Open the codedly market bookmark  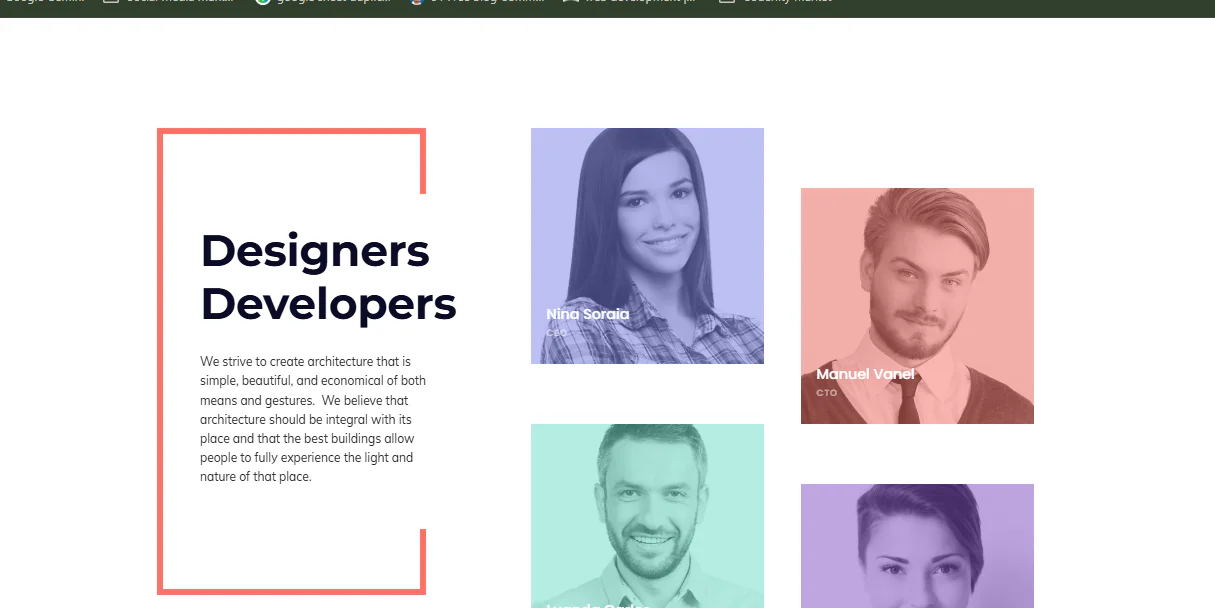point(790,2)
